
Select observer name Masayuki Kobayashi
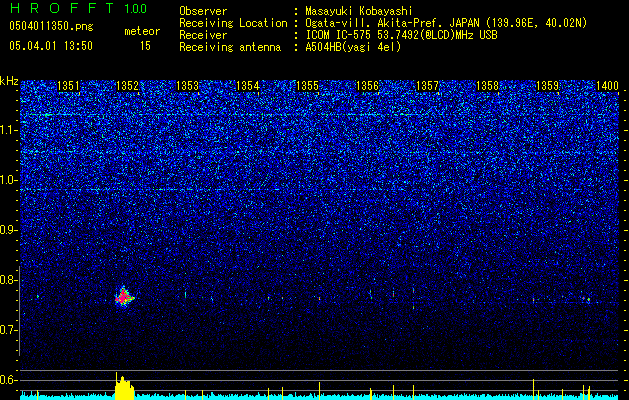pyautogui.click(x=359, y=11)
